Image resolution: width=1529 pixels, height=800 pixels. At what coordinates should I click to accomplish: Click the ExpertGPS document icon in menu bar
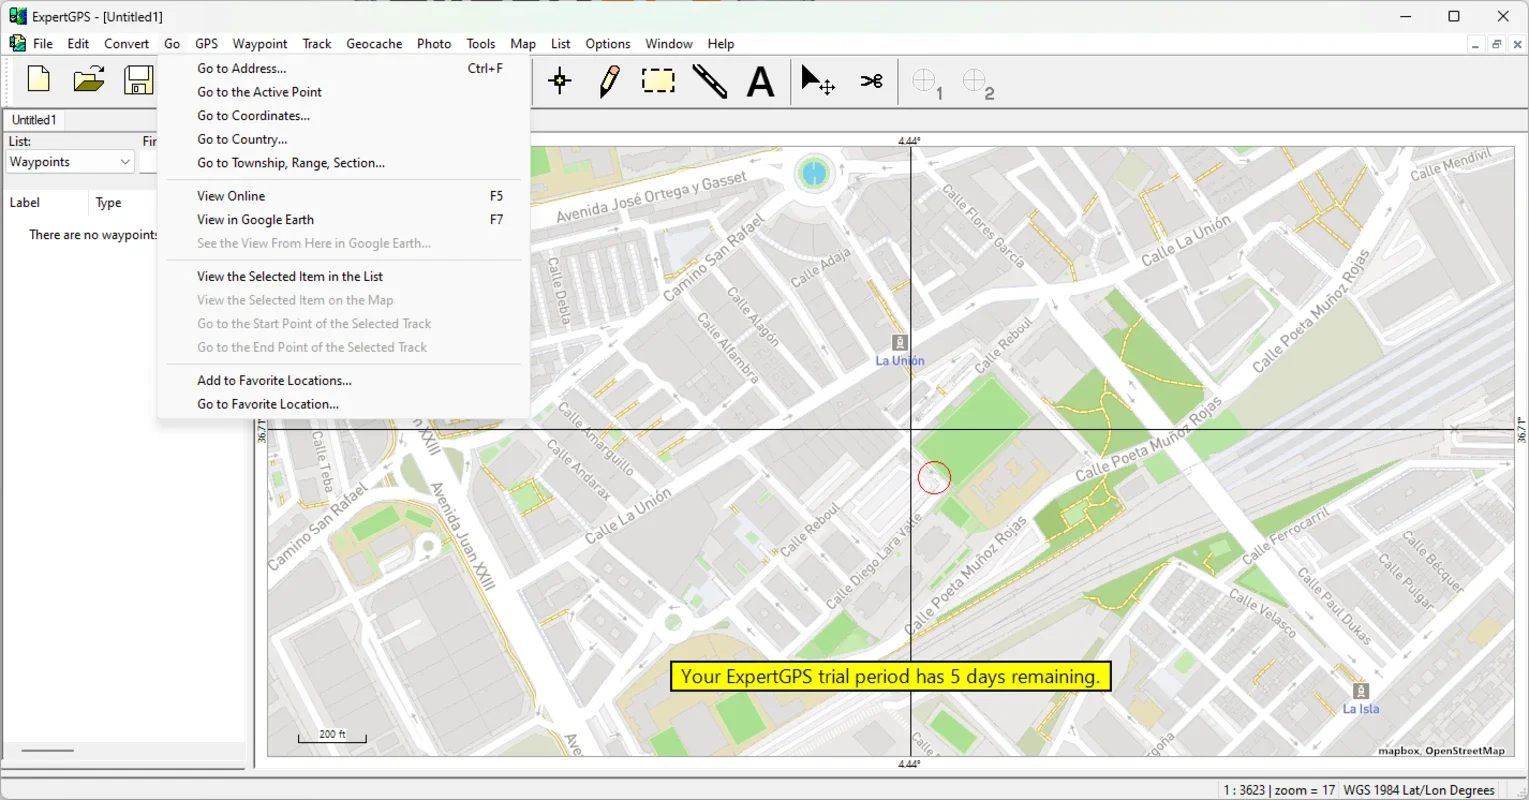17,43
